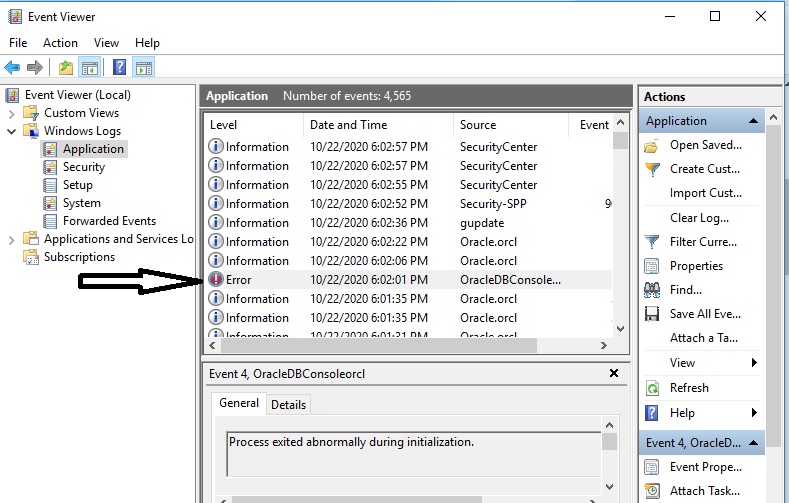Click the blue Help toolbar icon
789x503 pixels.
119,68
